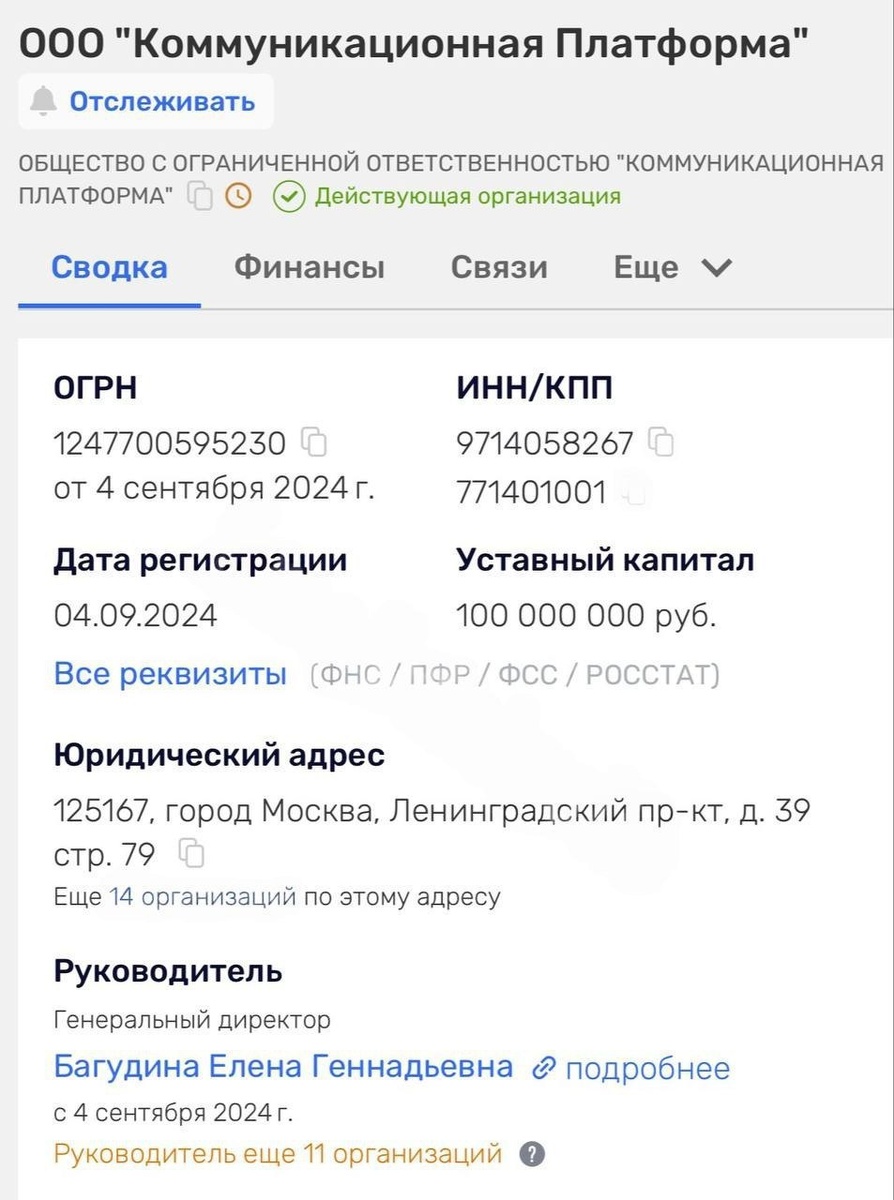The height and width of the screenshot is (1200, 894).
Task: Copy the ИНН 9714058267 via copy icon
Action: click(660, 440)
